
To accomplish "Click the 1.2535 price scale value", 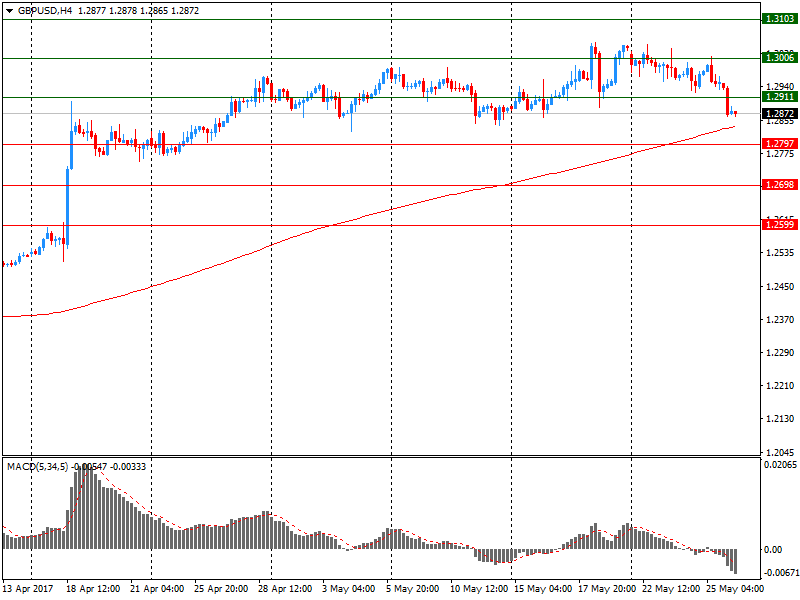I will click(780, 253).
